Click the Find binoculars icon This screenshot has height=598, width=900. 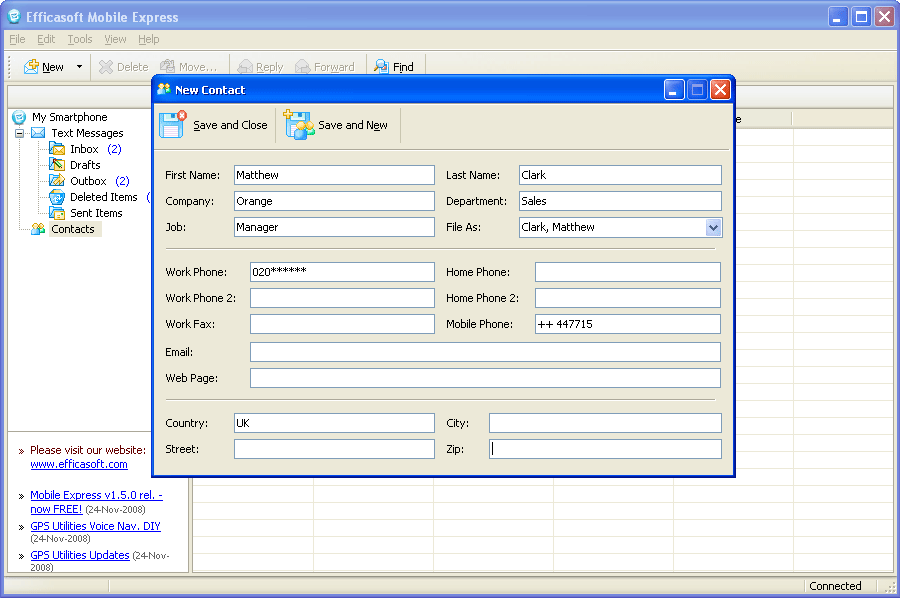[x=381, y=67]
